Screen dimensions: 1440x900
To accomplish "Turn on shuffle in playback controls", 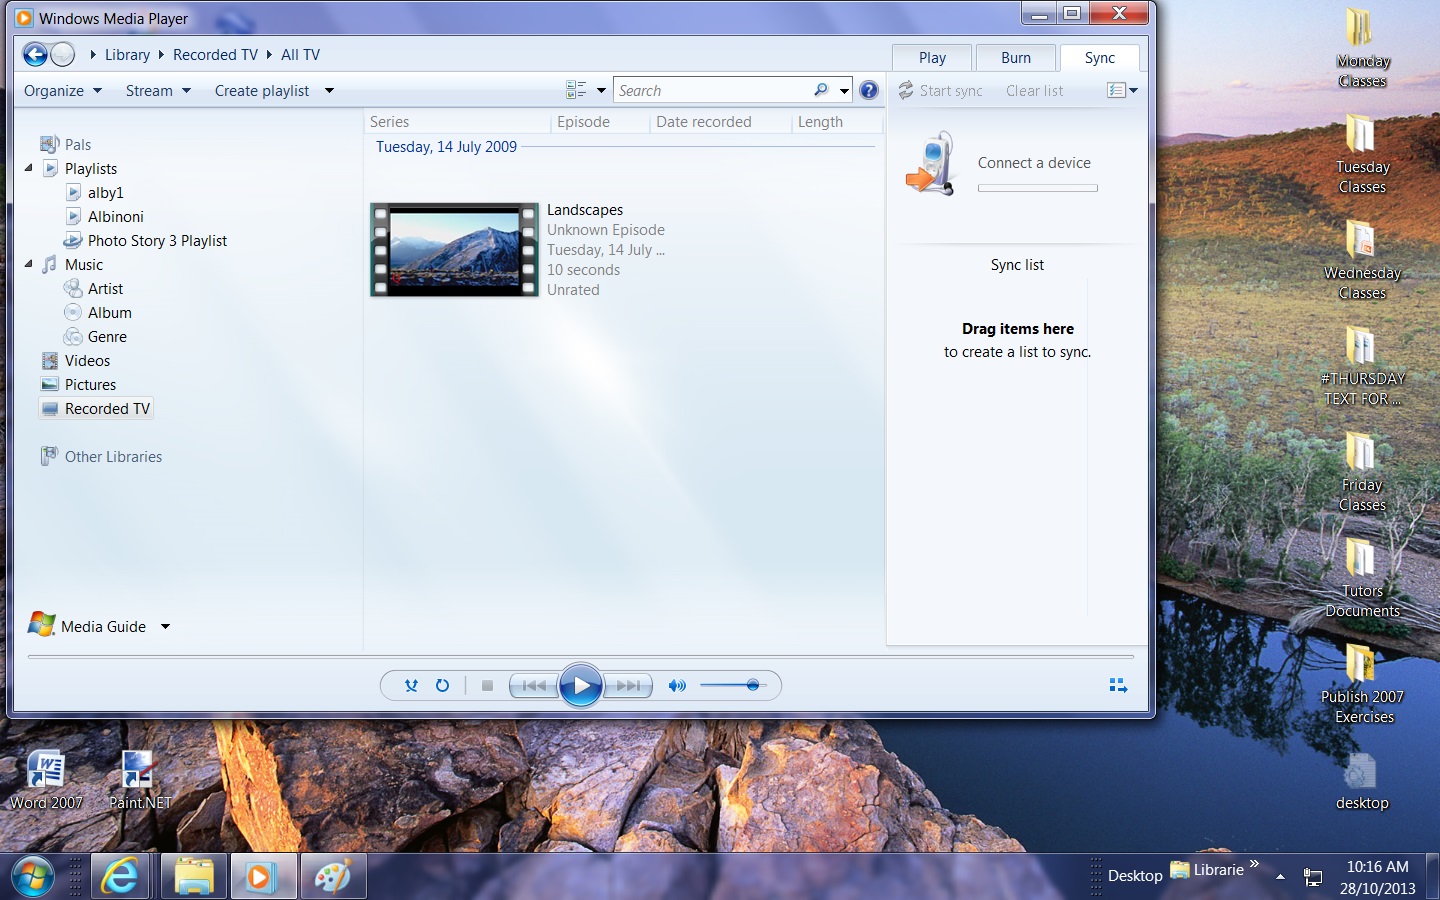I will coord(411,686).
